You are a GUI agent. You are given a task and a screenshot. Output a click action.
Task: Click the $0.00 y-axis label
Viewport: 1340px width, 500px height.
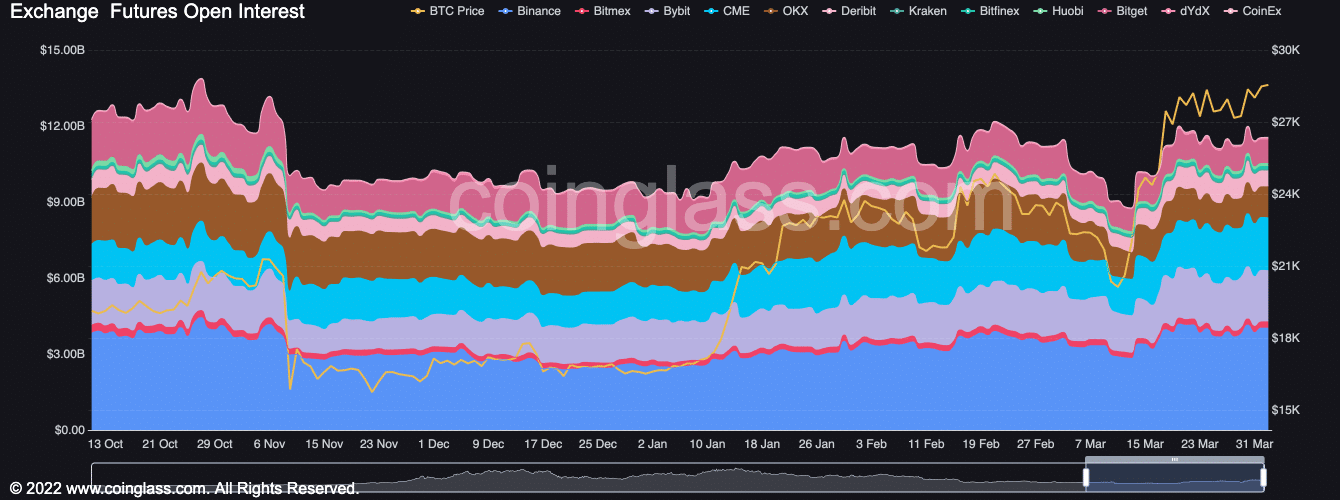point(70,430)
